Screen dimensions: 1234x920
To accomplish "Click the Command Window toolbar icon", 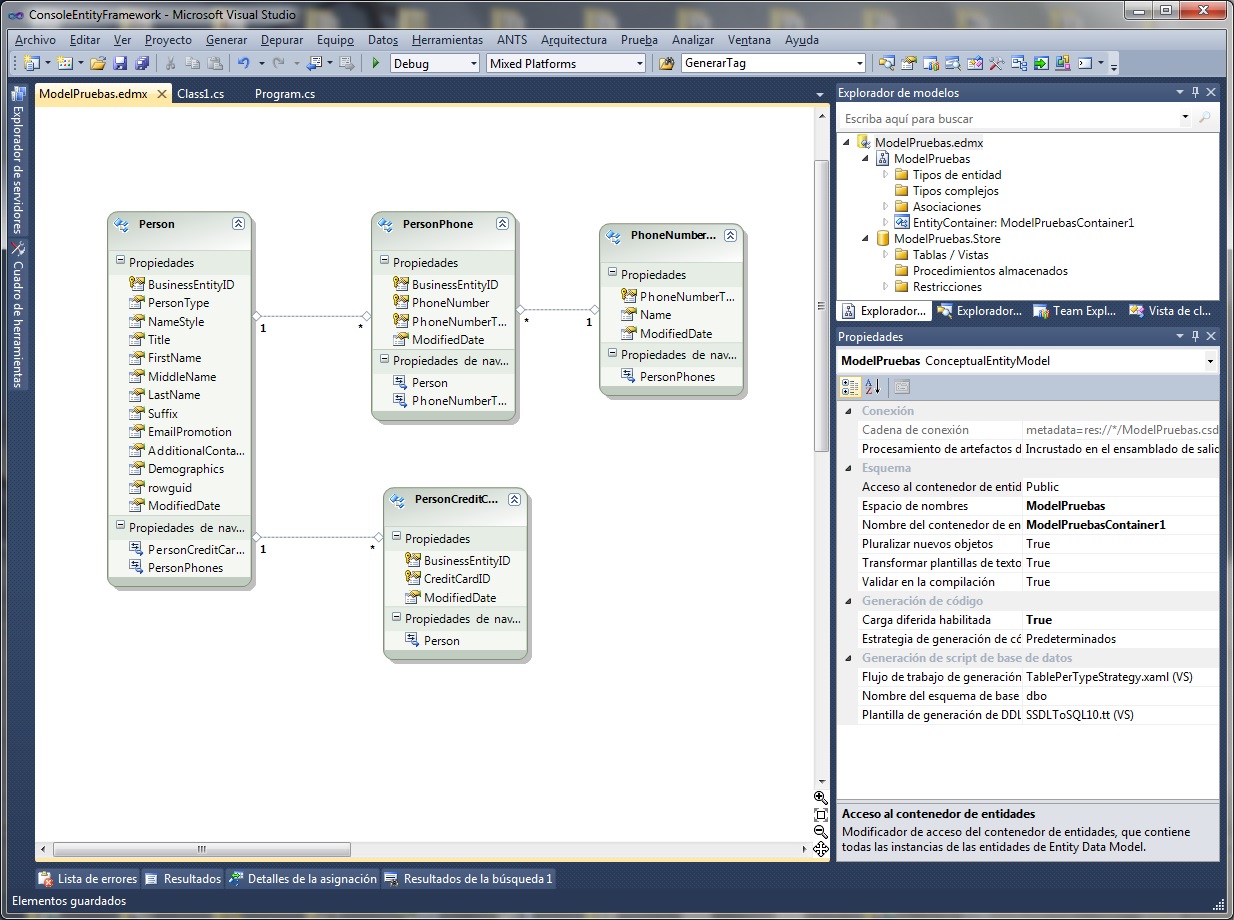I will (1085, 63).
